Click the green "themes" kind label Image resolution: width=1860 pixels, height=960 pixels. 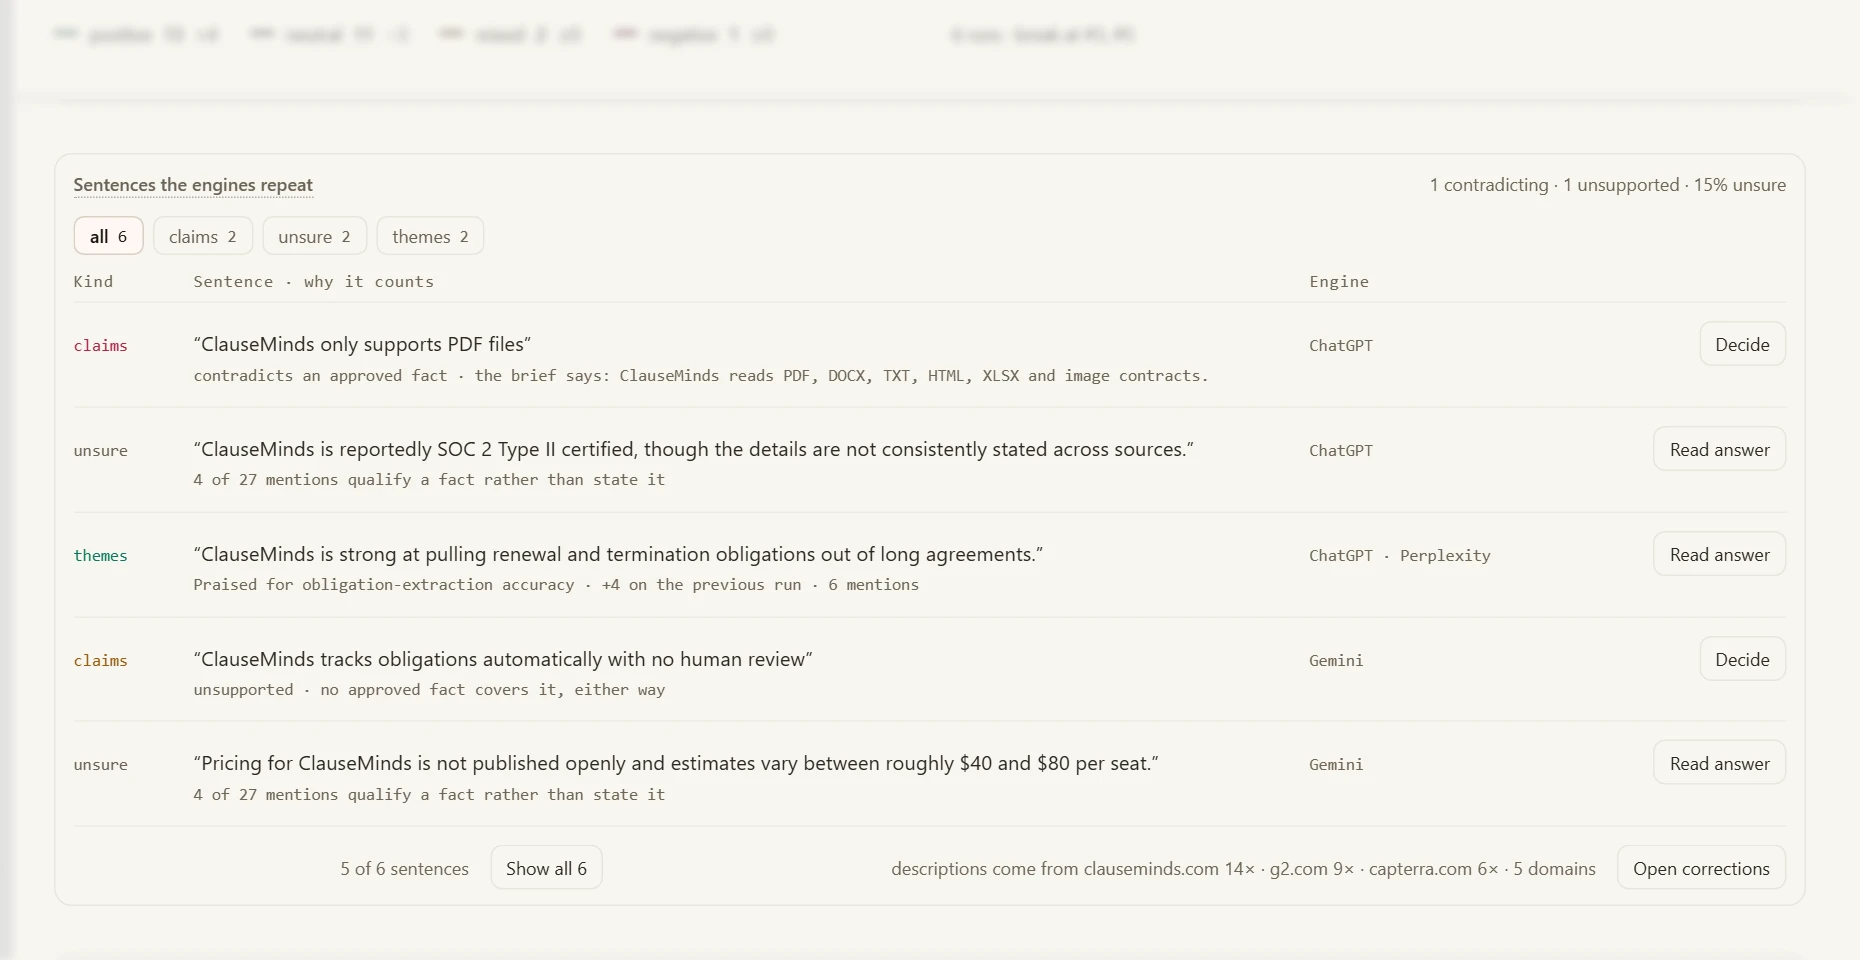101,555
